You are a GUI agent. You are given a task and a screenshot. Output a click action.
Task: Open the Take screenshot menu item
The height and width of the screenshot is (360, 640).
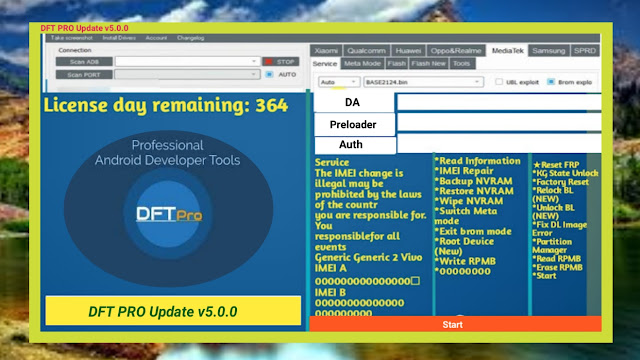[x=71, y=38]
